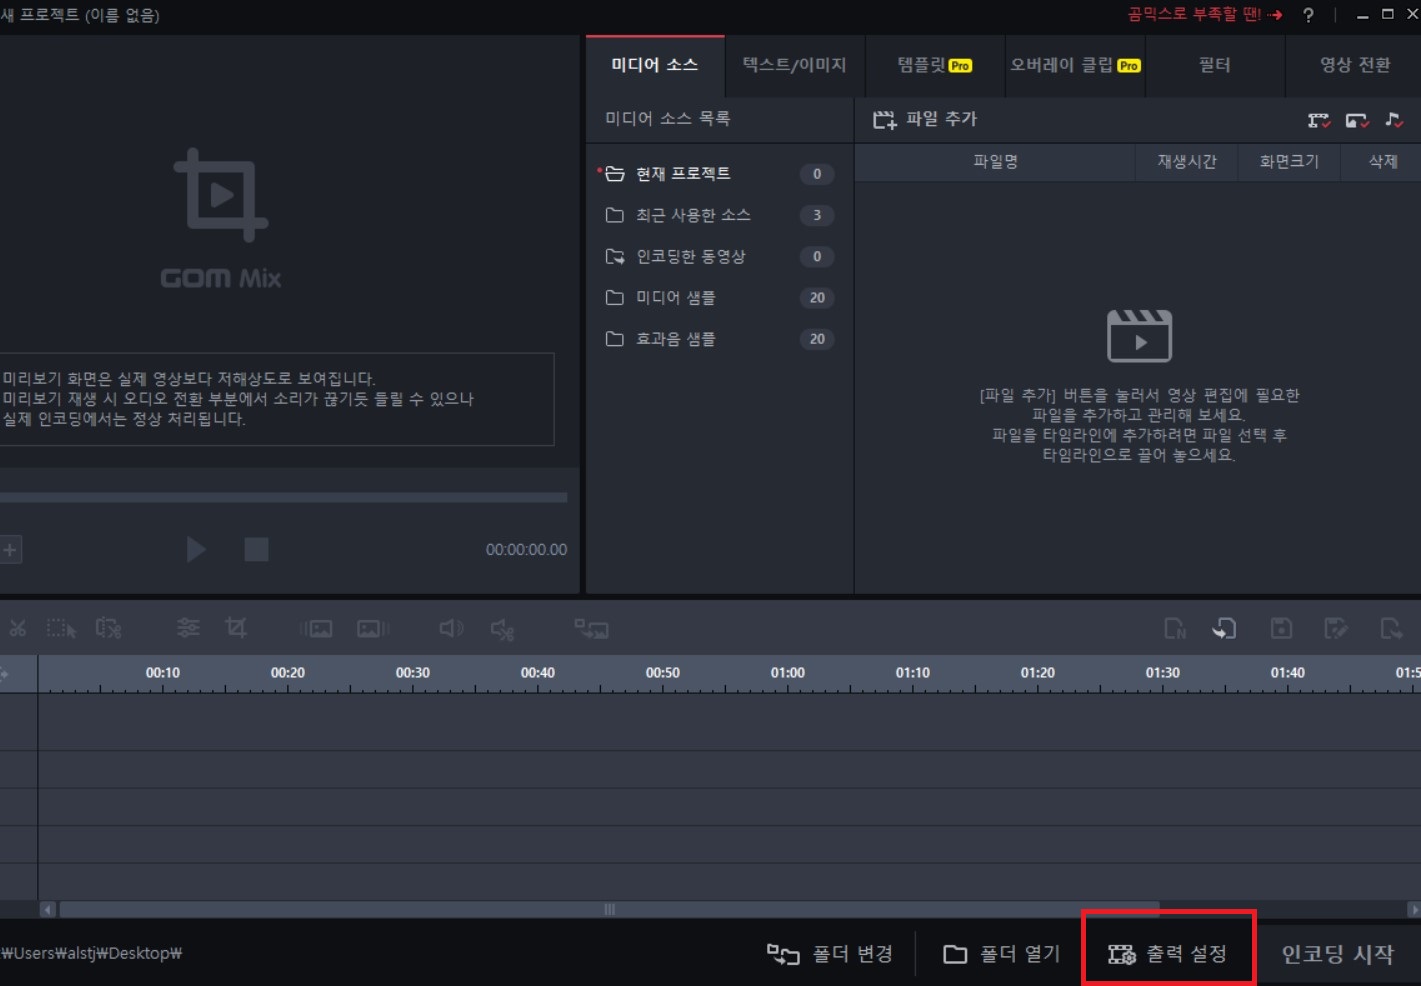Click the count badge 20 of 효과음 샘플
Viewport: 1421px width, 986px height.
(x=817, y=339)
